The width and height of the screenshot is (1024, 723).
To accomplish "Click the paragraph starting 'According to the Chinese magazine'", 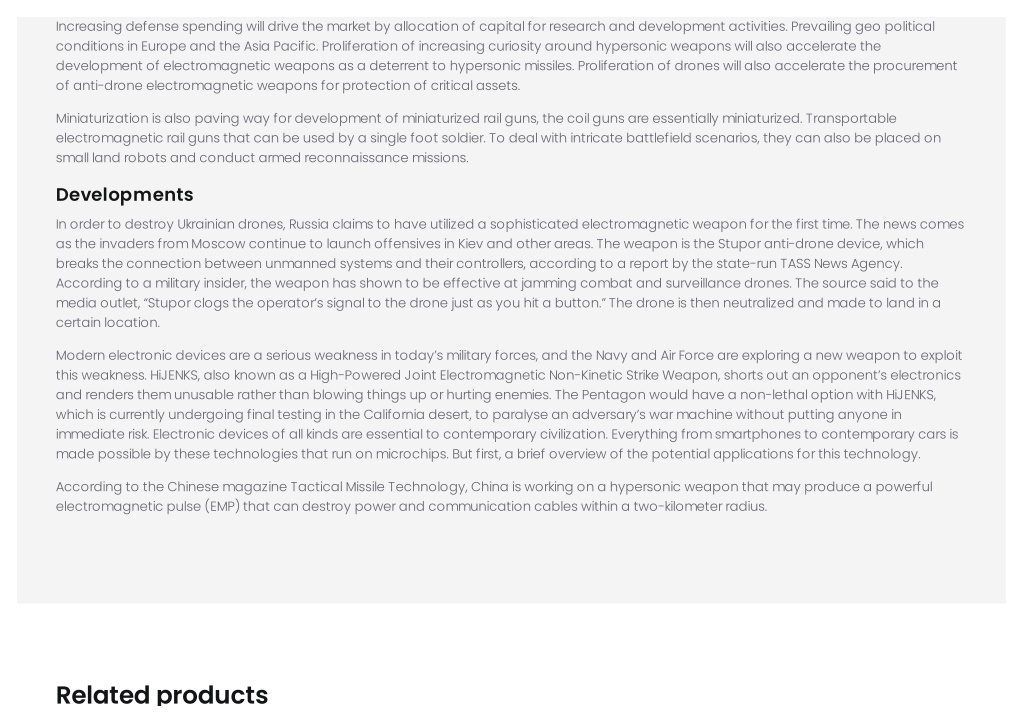I will coord(494,496).
